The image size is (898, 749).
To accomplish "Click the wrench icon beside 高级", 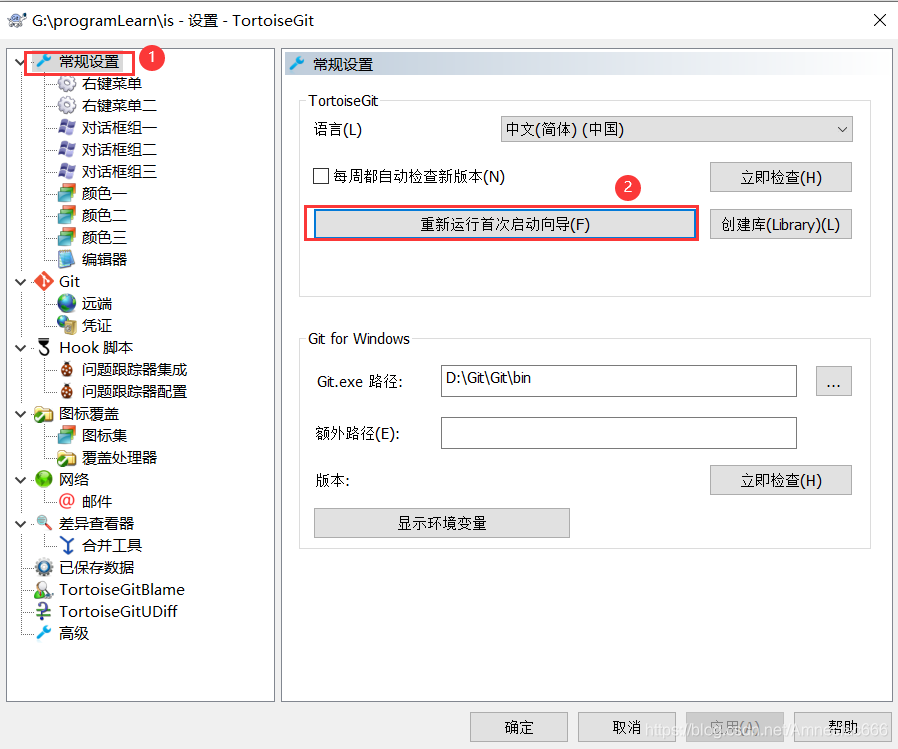I will (44, 633).
